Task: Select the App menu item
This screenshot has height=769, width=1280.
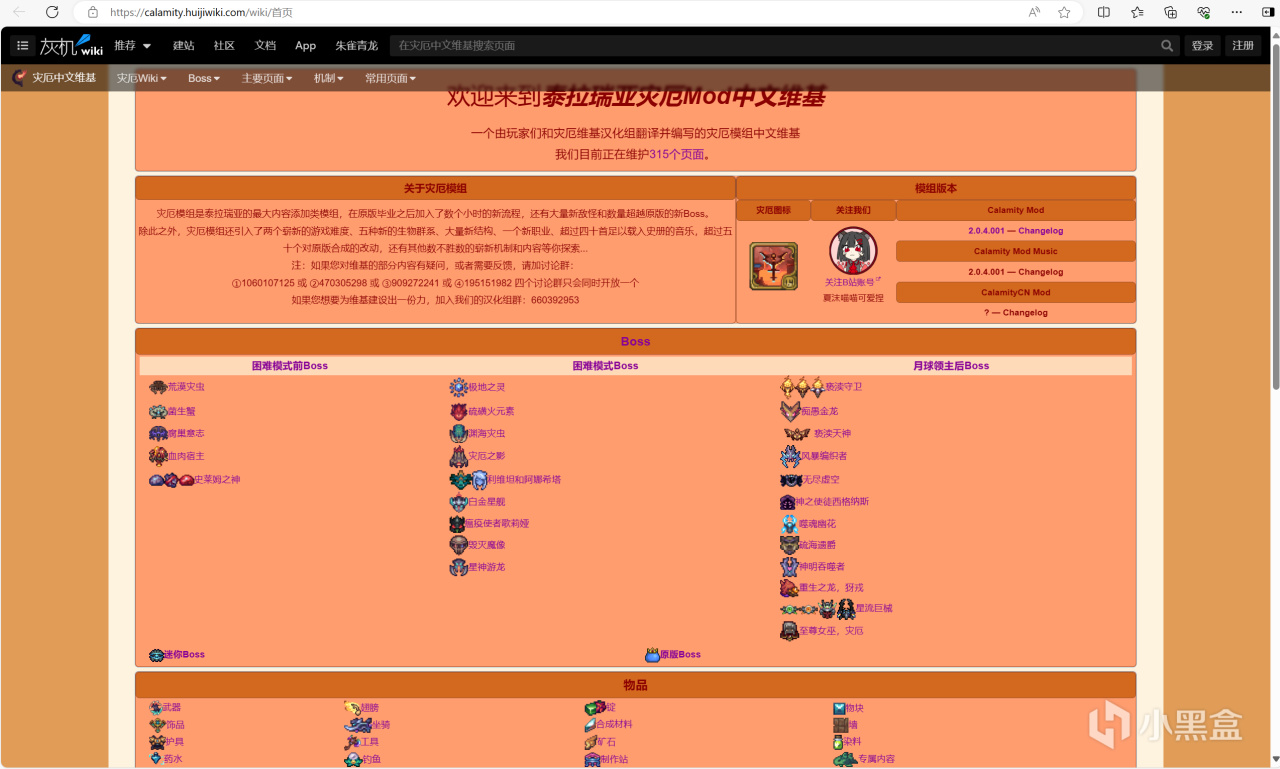Action: [x=306, y=46]
